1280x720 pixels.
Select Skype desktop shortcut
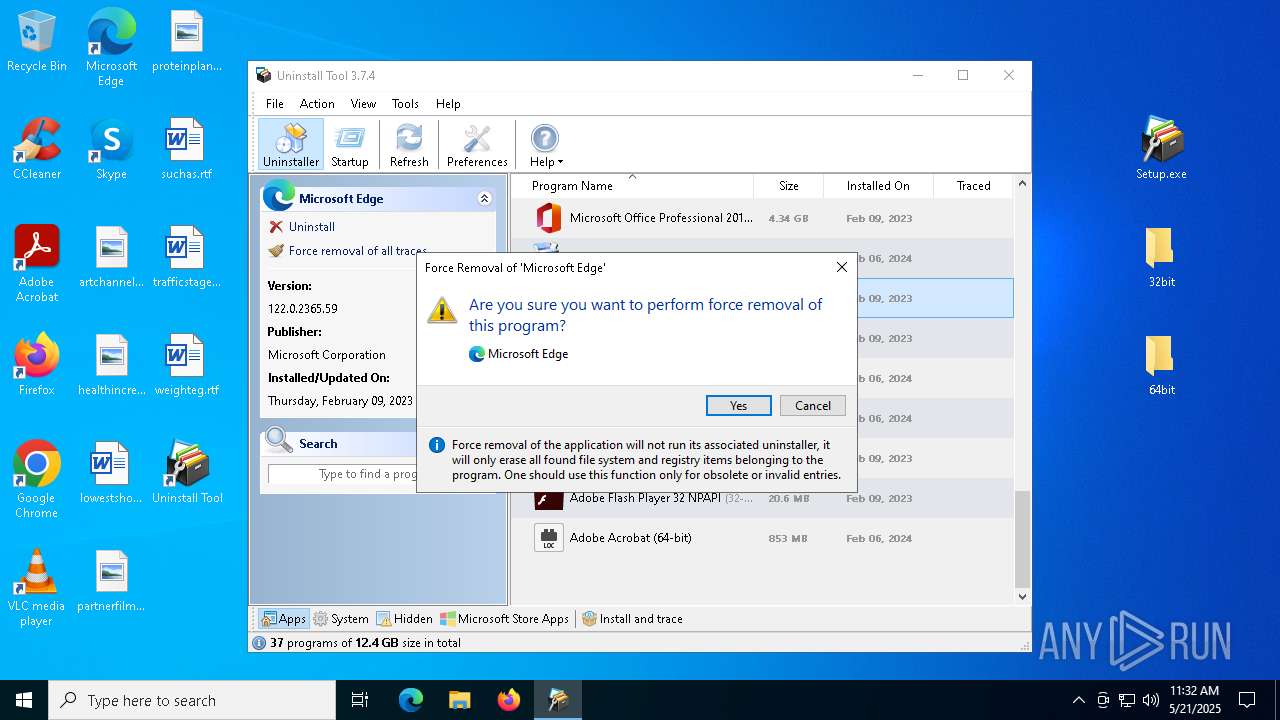(111, 149)
